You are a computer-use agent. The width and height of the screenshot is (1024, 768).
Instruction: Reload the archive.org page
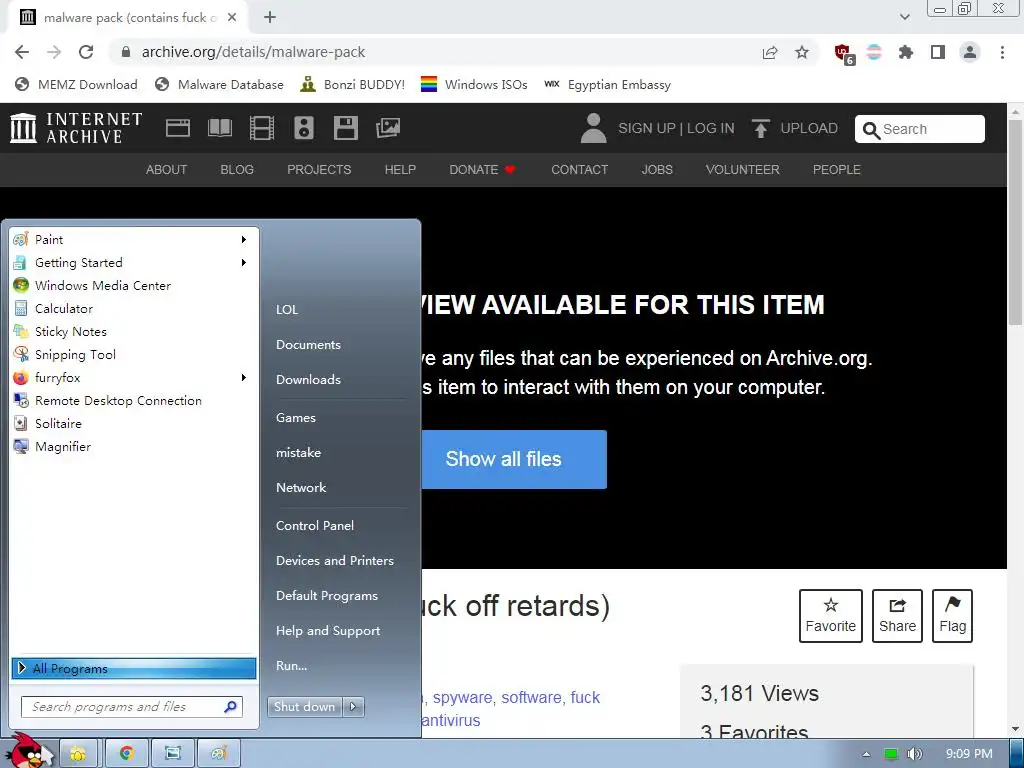click(86, 52)
